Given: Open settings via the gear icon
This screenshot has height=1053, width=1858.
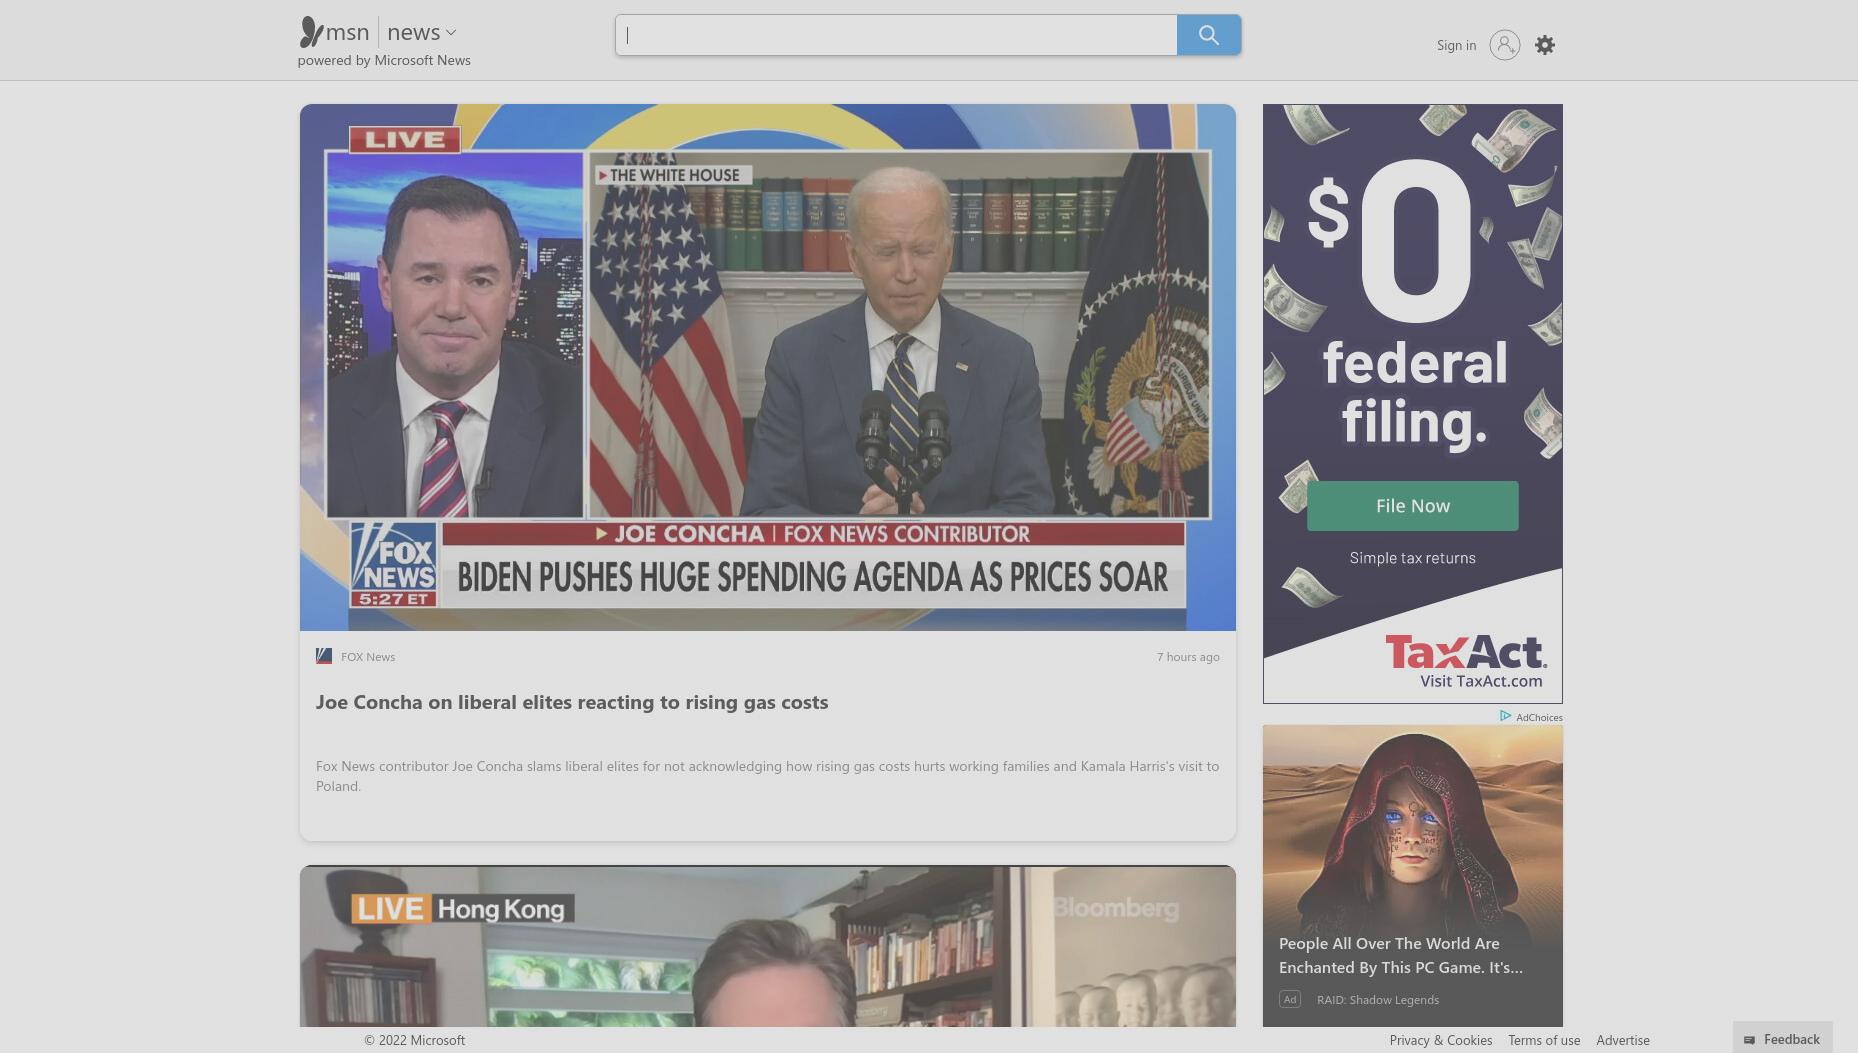Looking at the screenshot, I should pos(1545,45).
